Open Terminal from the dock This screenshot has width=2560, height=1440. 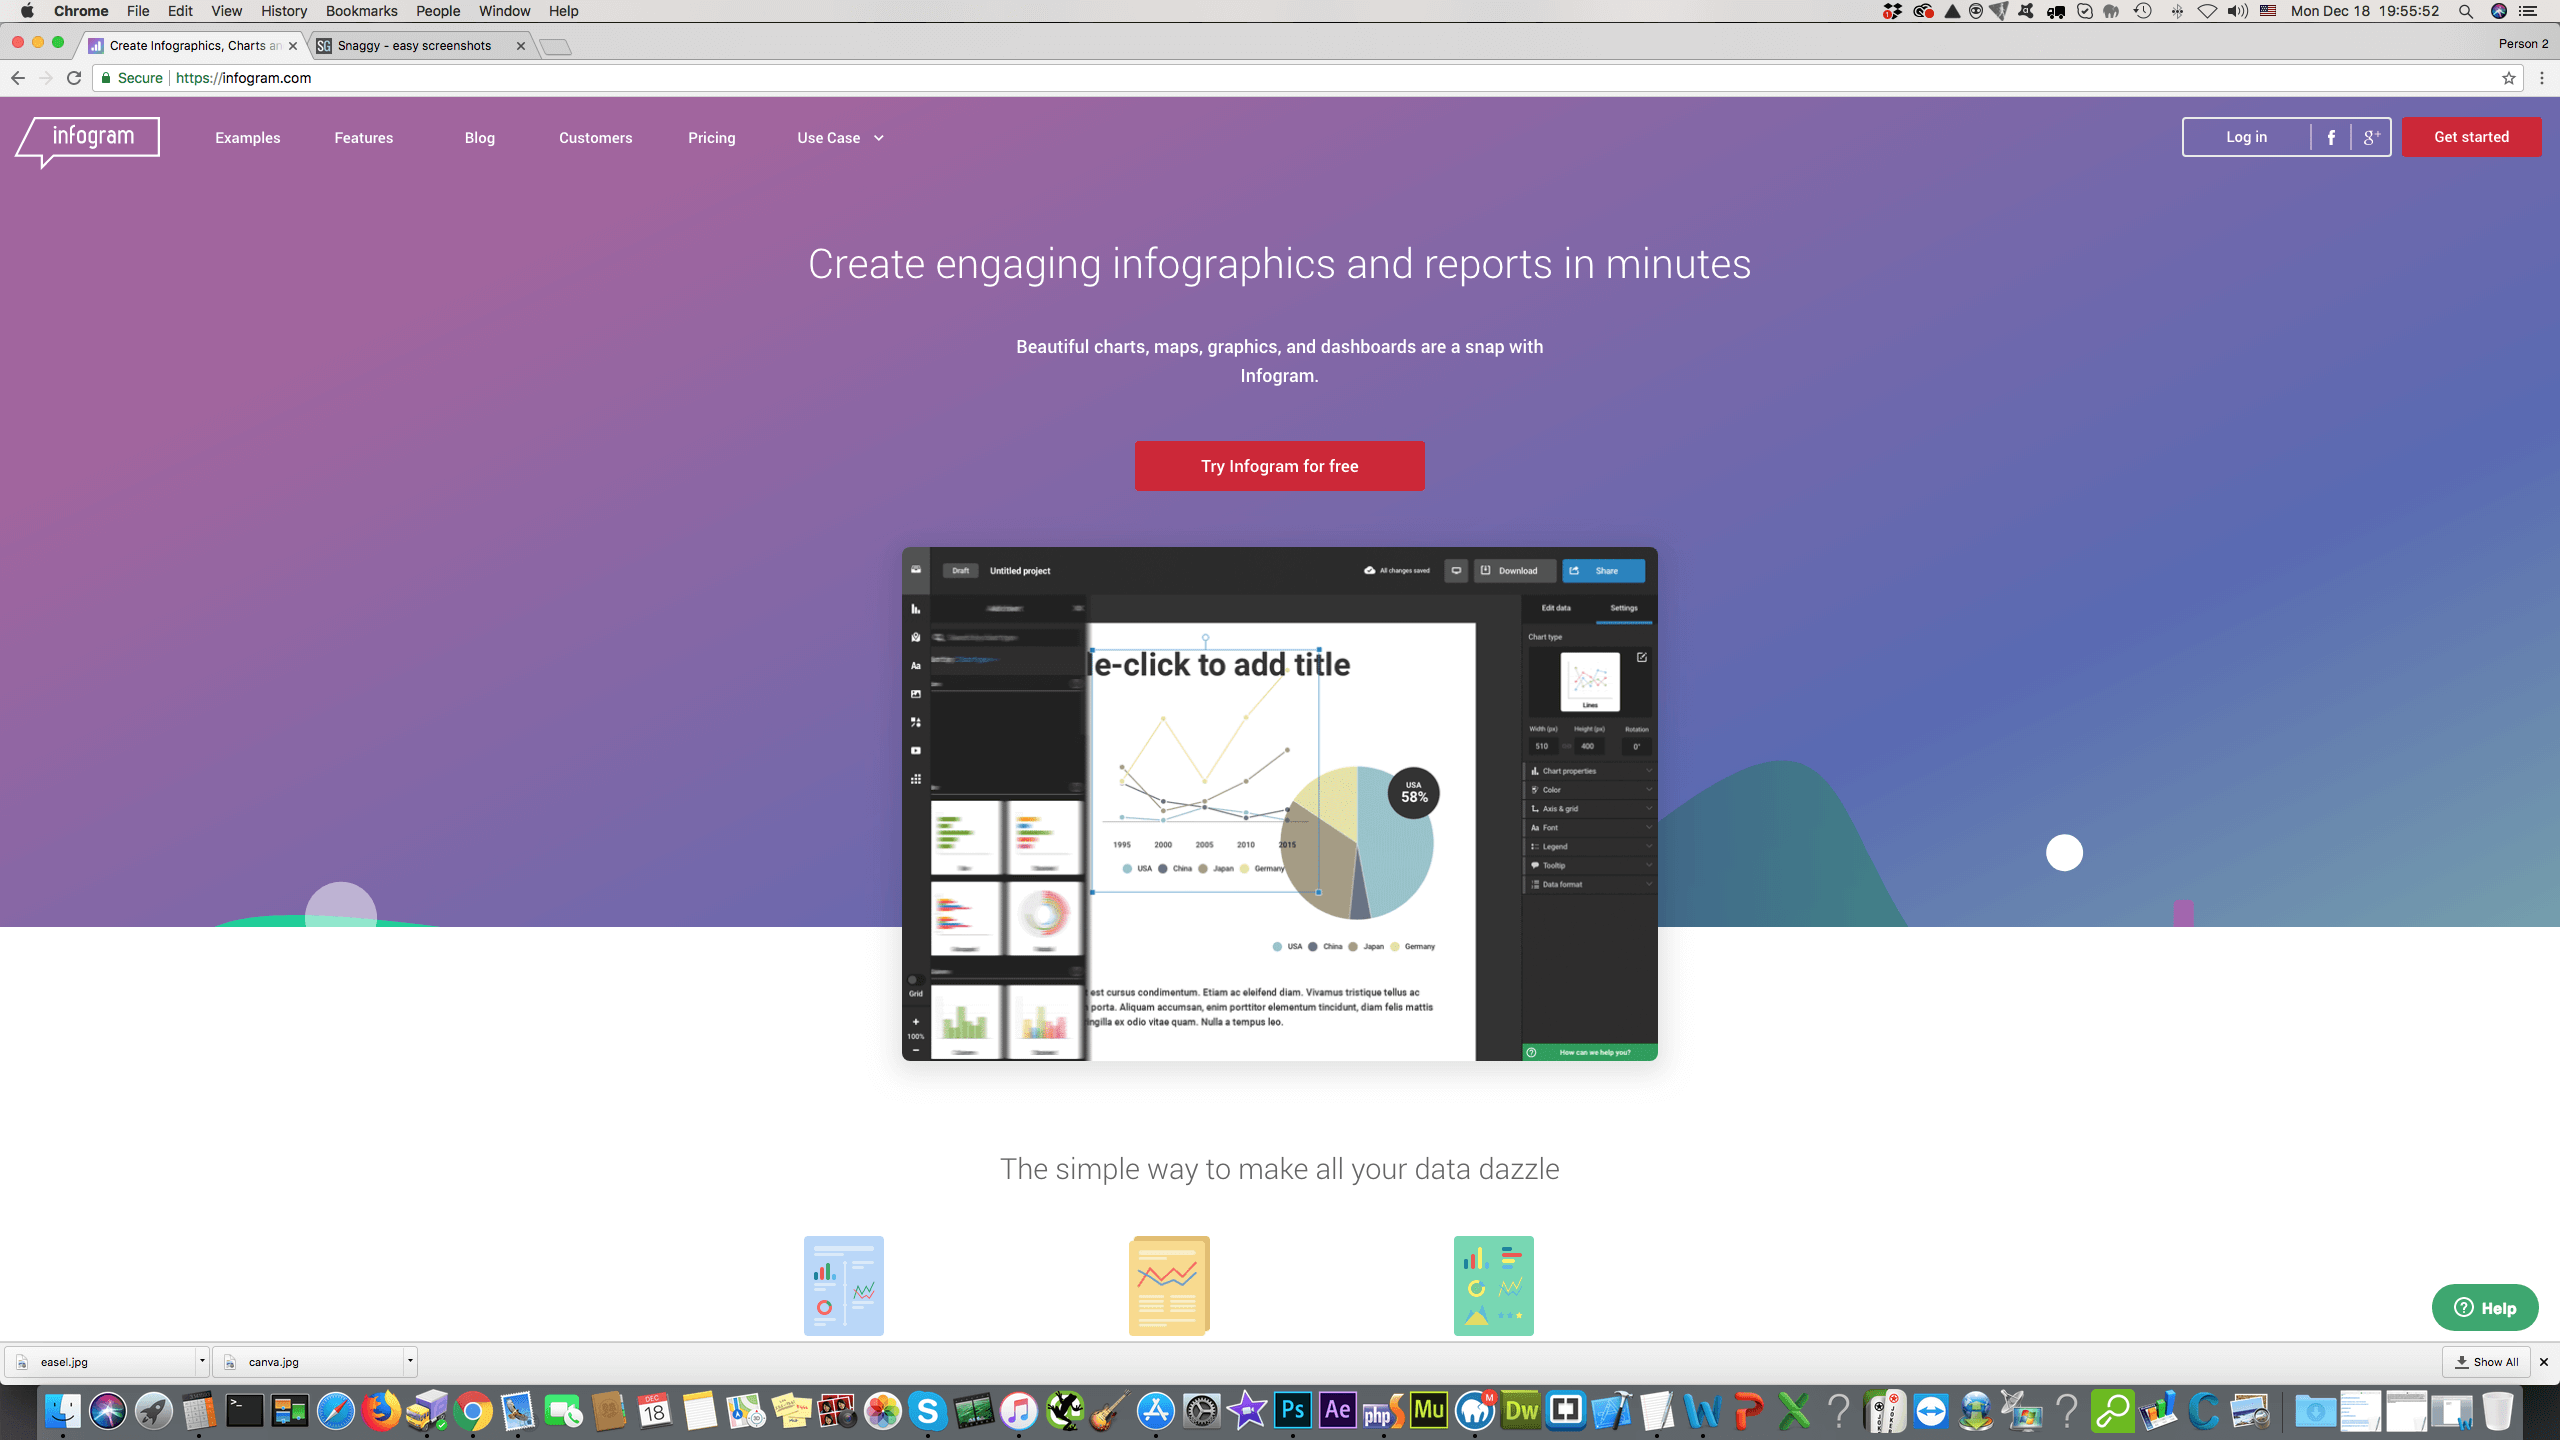click(244, 1411)
